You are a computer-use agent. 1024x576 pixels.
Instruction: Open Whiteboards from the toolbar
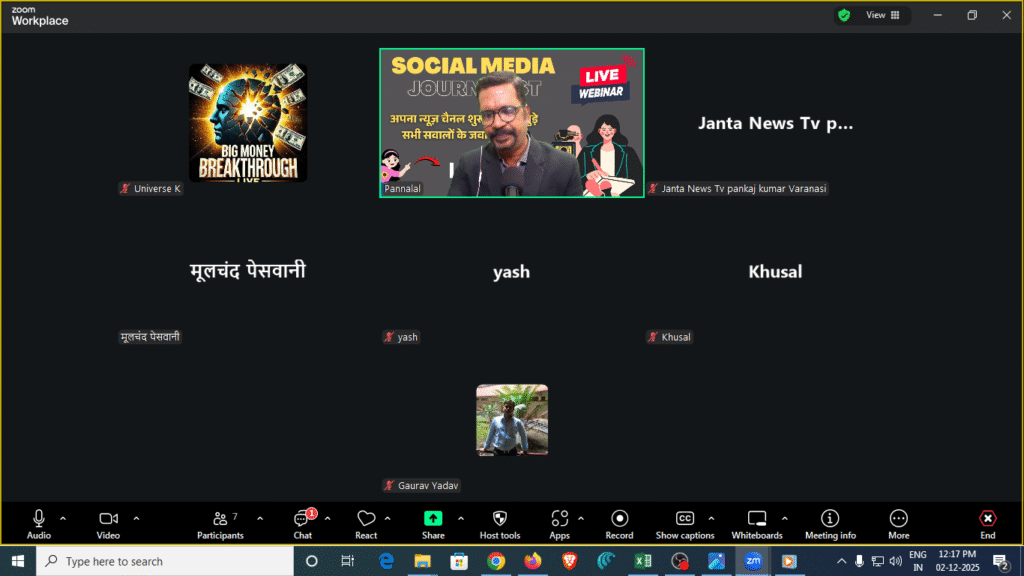coord(757,519)
